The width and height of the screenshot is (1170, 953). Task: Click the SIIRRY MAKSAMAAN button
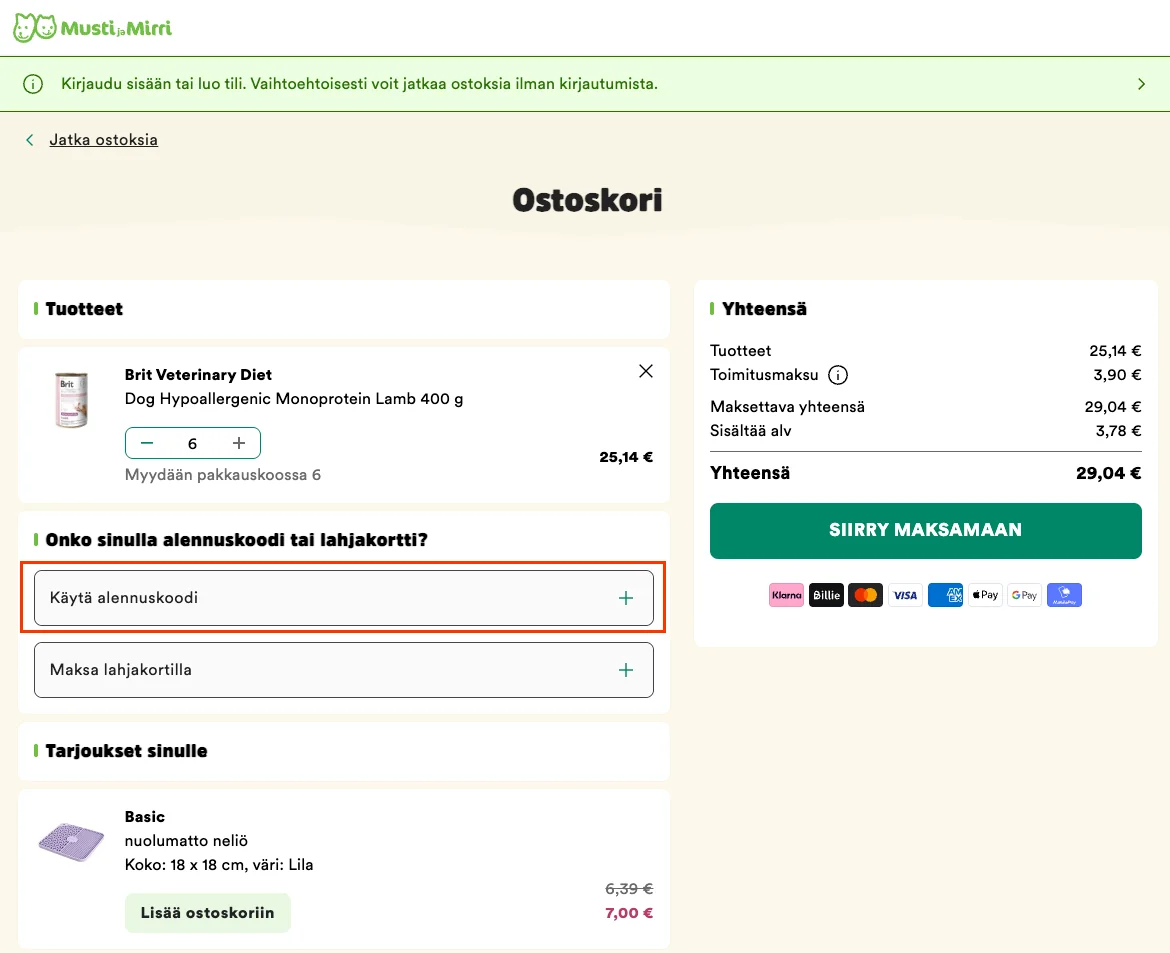925,531
